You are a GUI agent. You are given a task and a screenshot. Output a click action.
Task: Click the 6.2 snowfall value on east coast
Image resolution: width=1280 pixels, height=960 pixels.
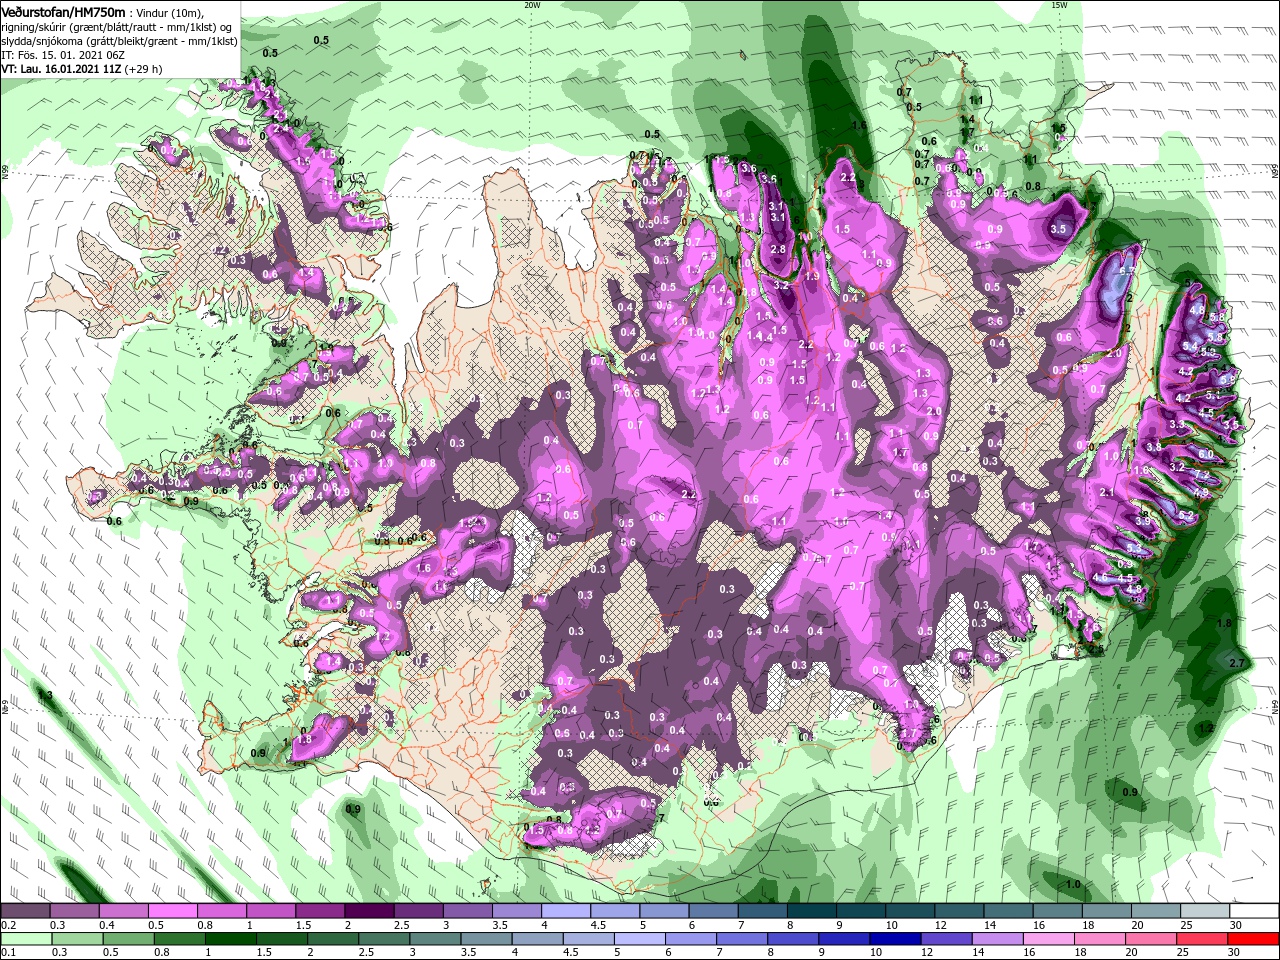(1186, 515)
